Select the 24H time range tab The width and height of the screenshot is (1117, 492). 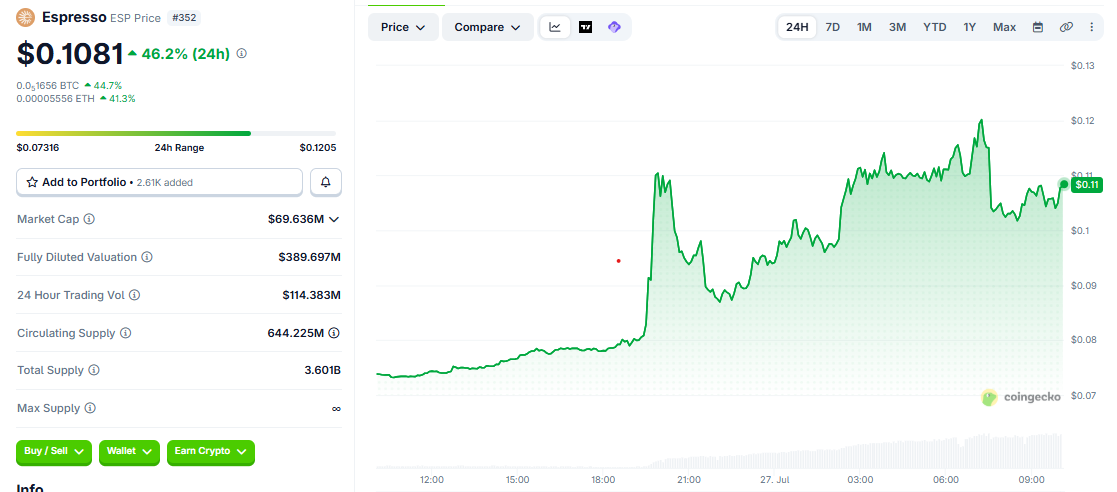[797, 27]
